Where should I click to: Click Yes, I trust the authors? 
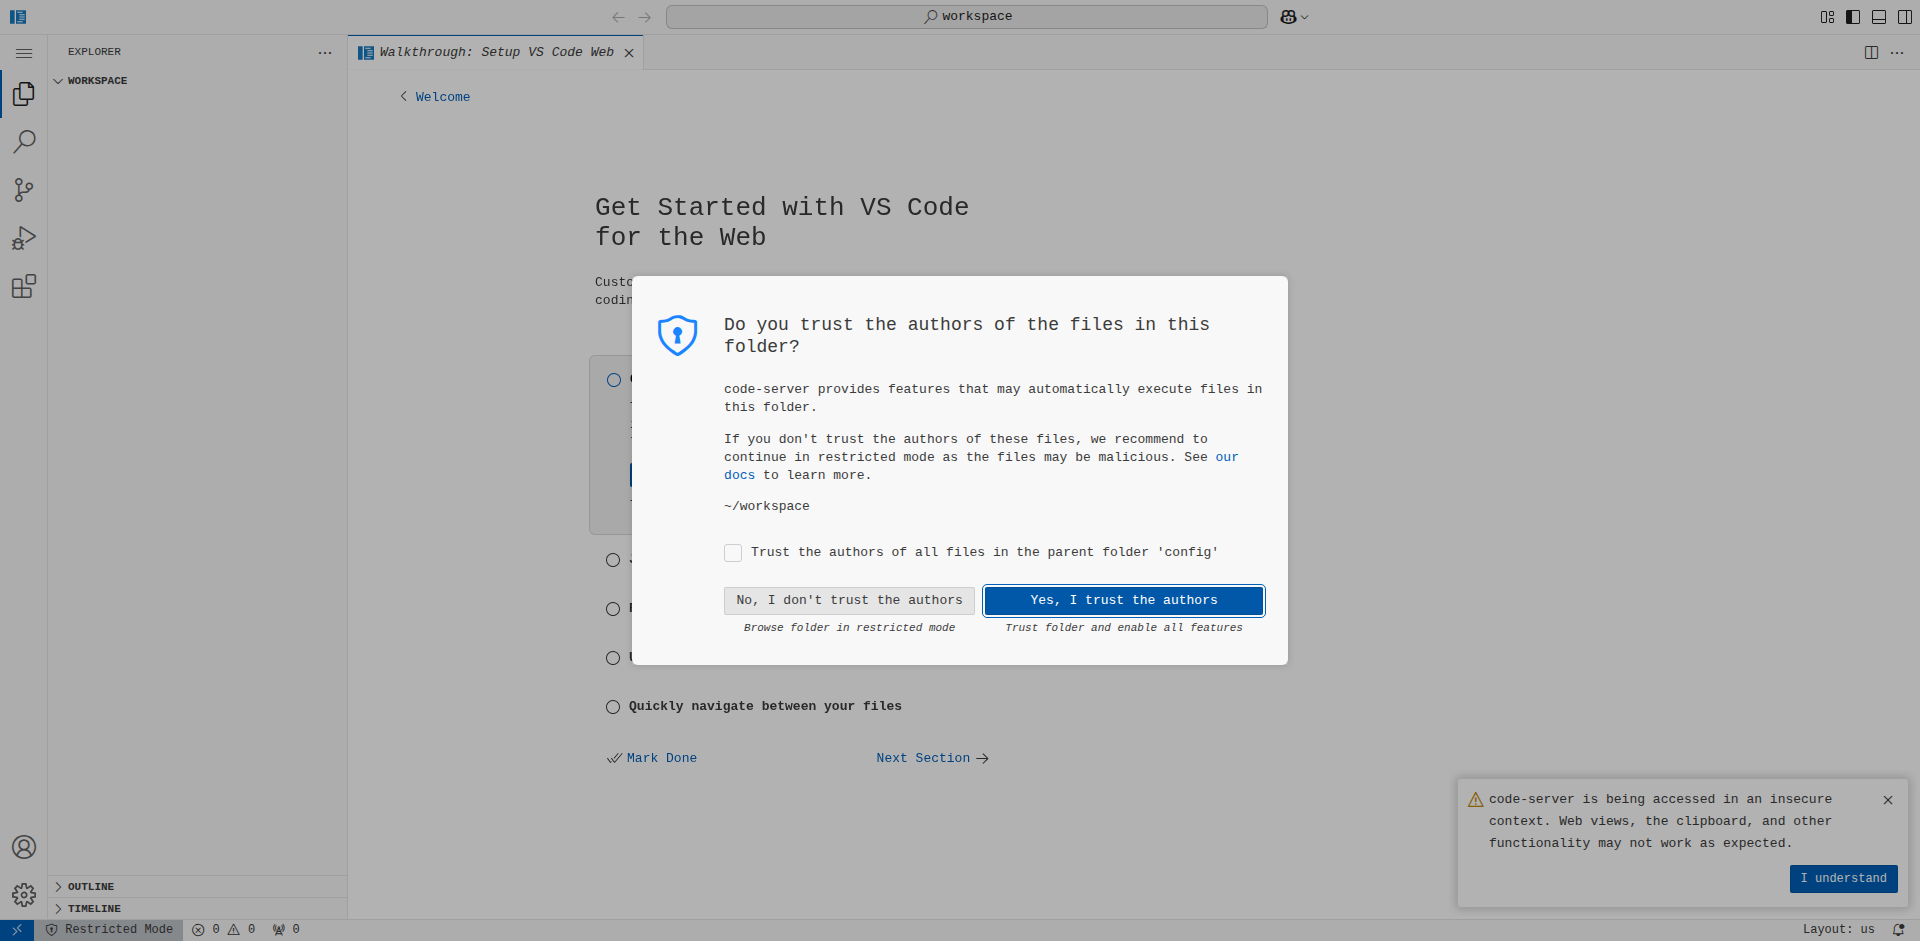1124,600
